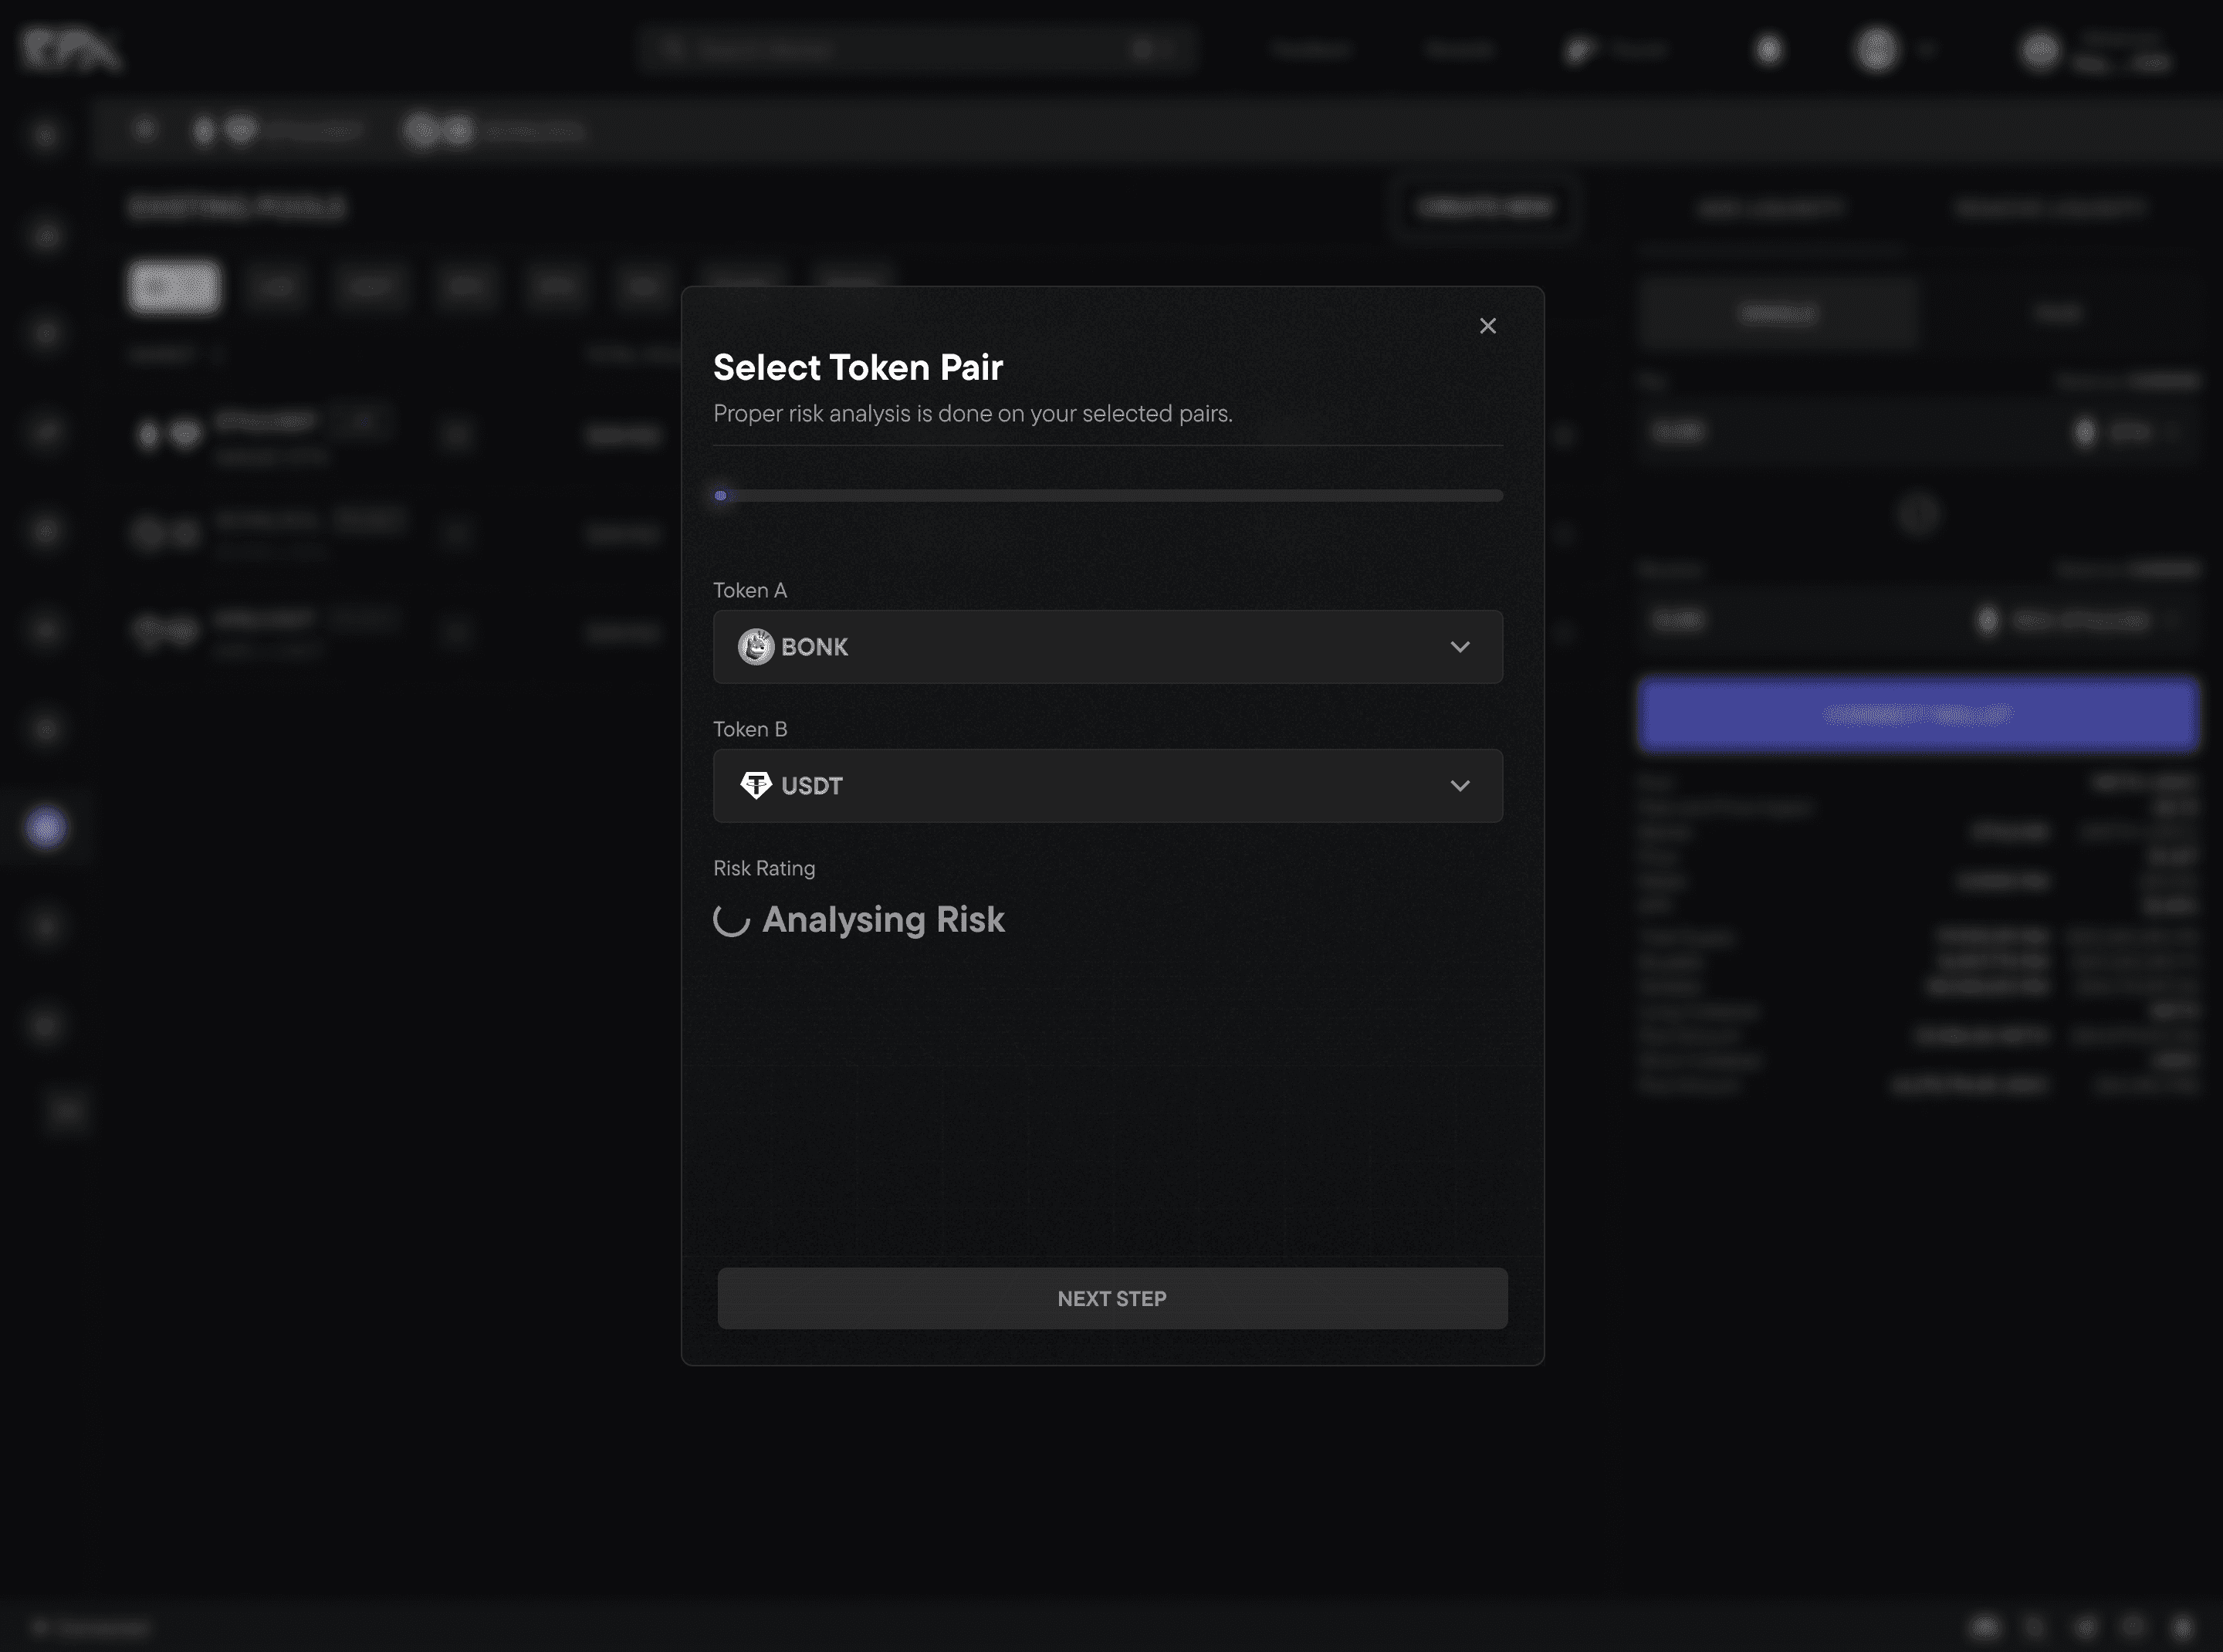
Task: Close the Select Token Pair dialog
Action: pos(1487,326)
